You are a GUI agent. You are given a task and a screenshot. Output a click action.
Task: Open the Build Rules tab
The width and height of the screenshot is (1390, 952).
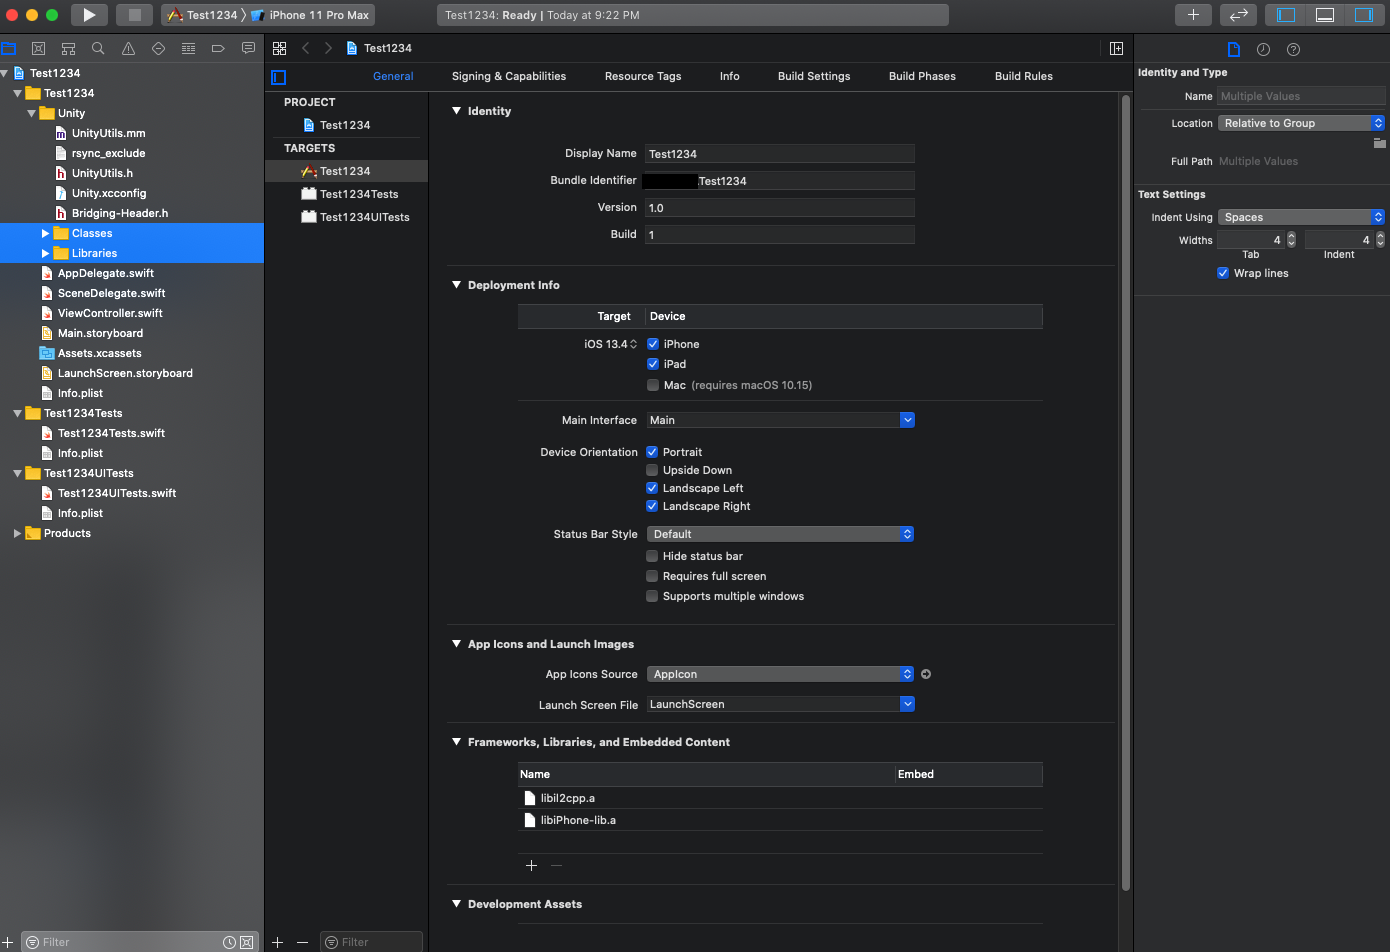[1024, 76]
